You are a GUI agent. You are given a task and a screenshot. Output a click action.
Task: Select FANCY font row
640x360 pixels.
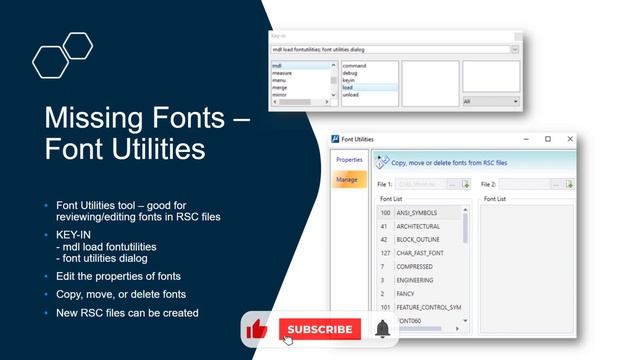[419, 293]
